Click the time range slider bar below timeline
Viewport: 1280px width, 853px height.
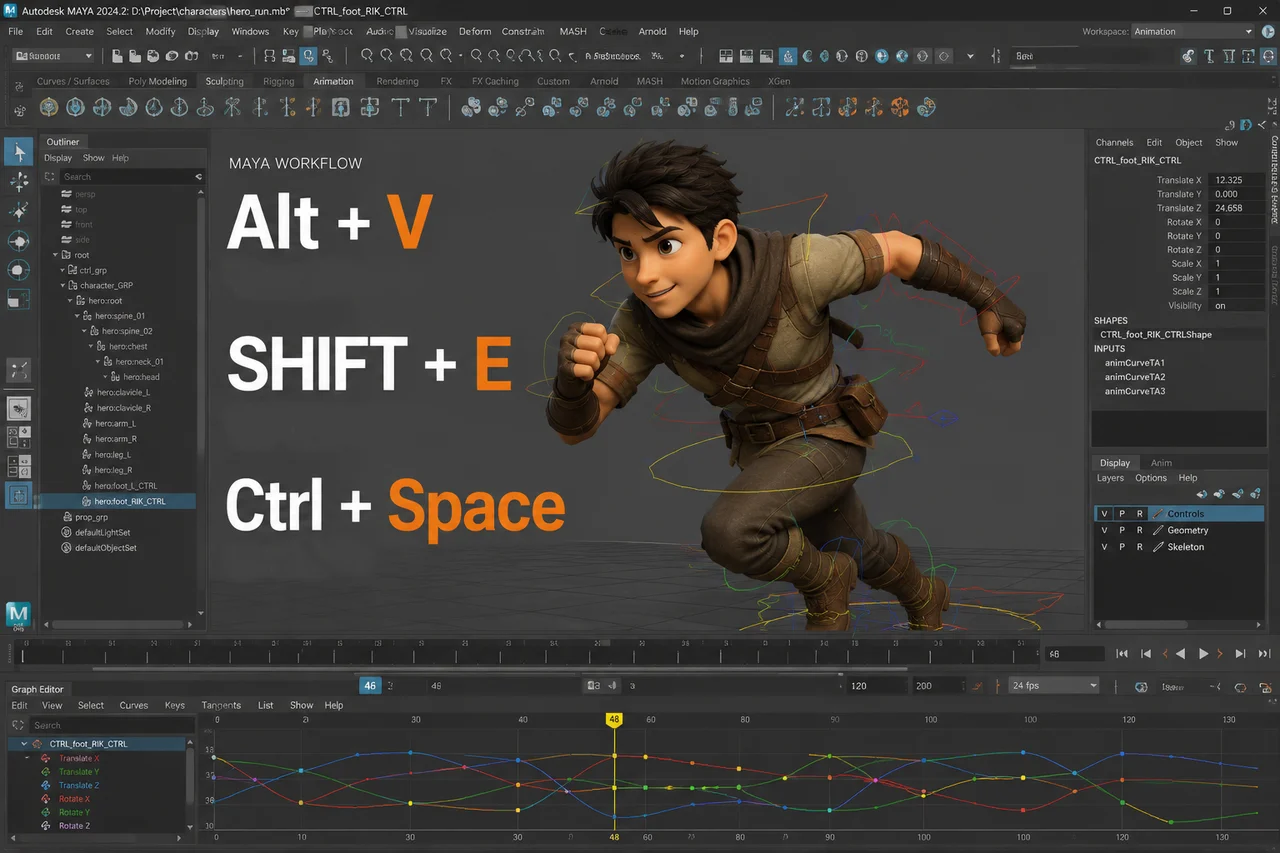pyautogui.click(x=500, y=669)
